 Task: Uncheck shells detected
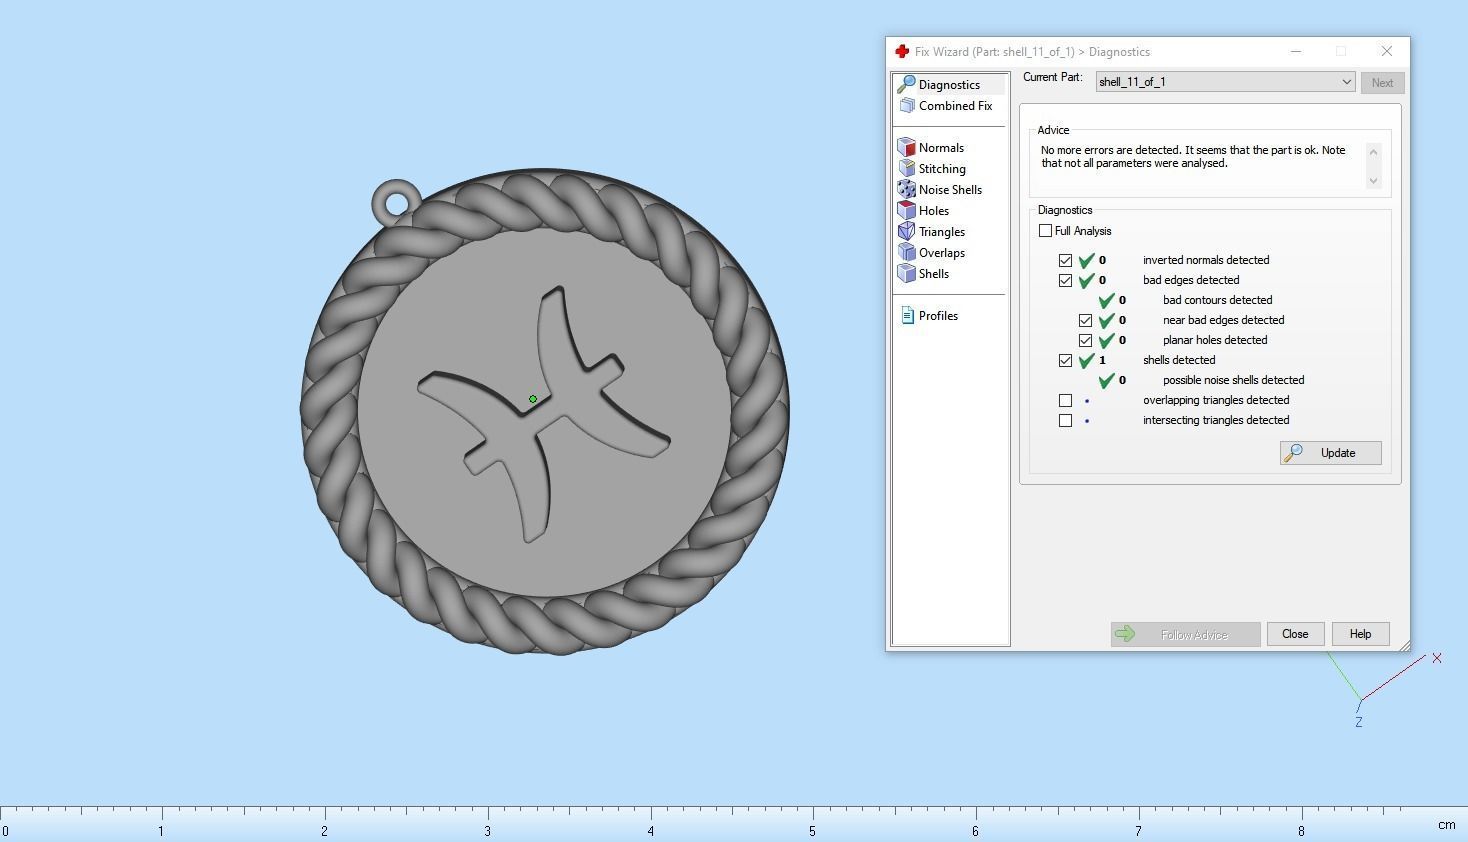(1065, 360)
